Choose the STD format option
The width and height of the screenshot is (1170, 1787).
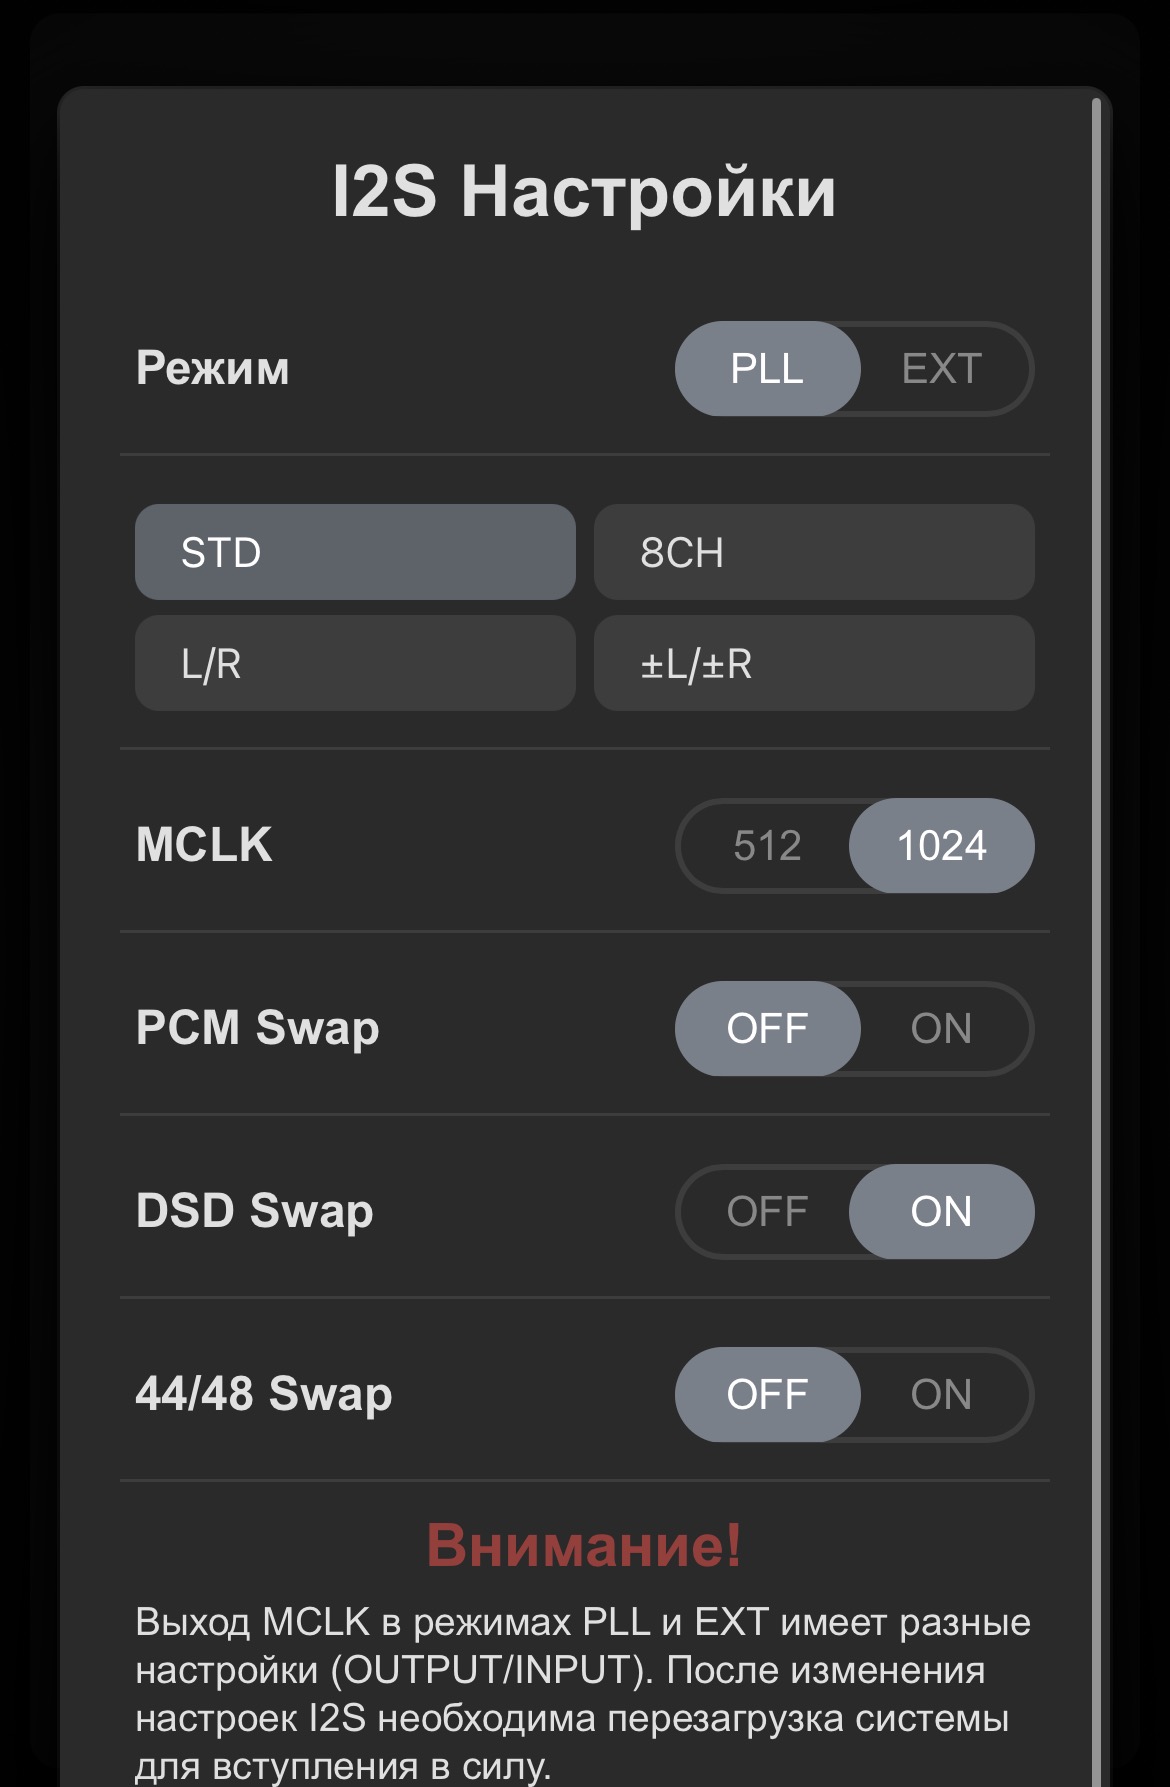pyautogui.click(x=355, y=552)
